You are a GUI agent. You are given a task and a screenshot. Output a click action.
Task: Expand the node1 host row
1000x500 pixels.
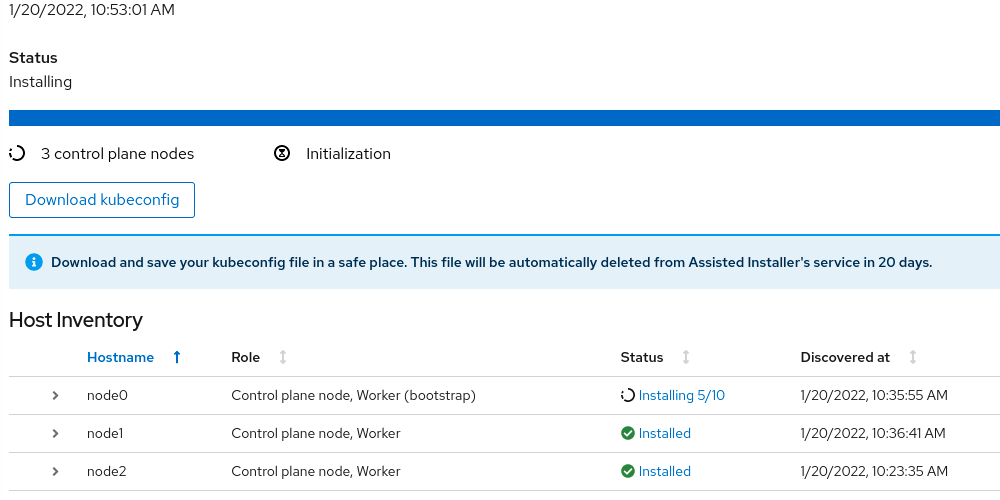[56, 433]
